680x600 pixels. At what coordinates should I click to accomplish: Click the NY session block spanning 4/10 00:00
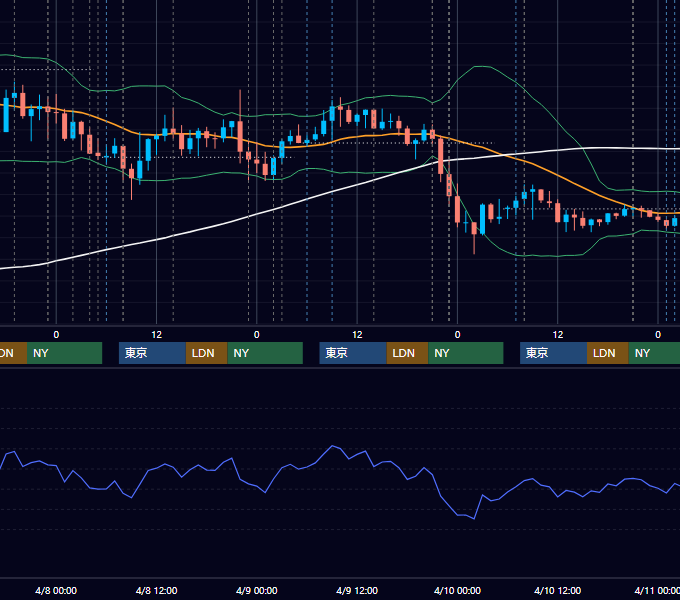[x=466, y=353]
